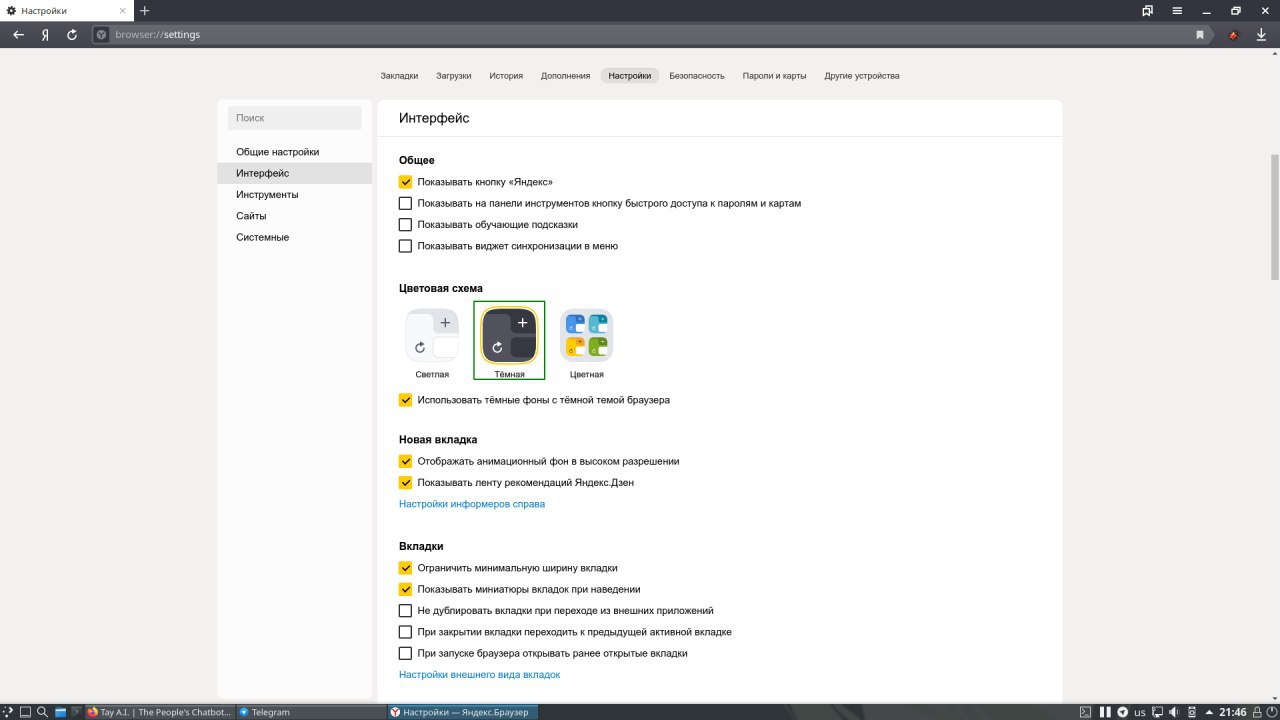The height and width of the screenshot is (720, 1280).
Task: Toggle 'Показывать миниатюры вкладок при наведении'
Action: 405,589
